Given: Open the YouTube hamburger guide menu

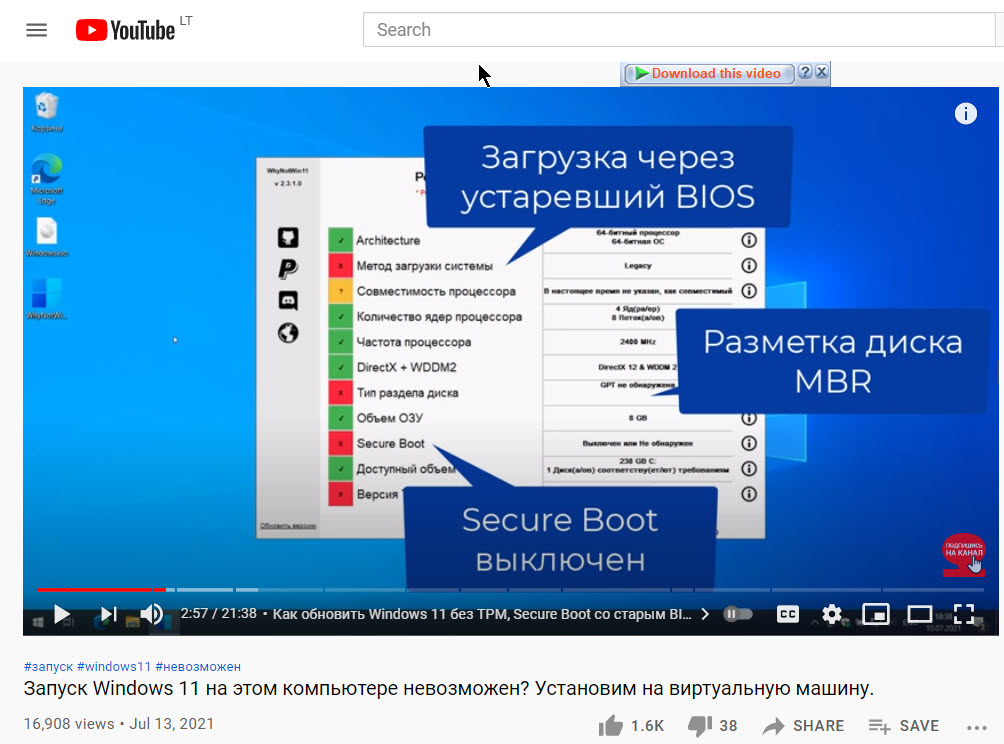Looking at the screenshot, I should coord(37,30).
